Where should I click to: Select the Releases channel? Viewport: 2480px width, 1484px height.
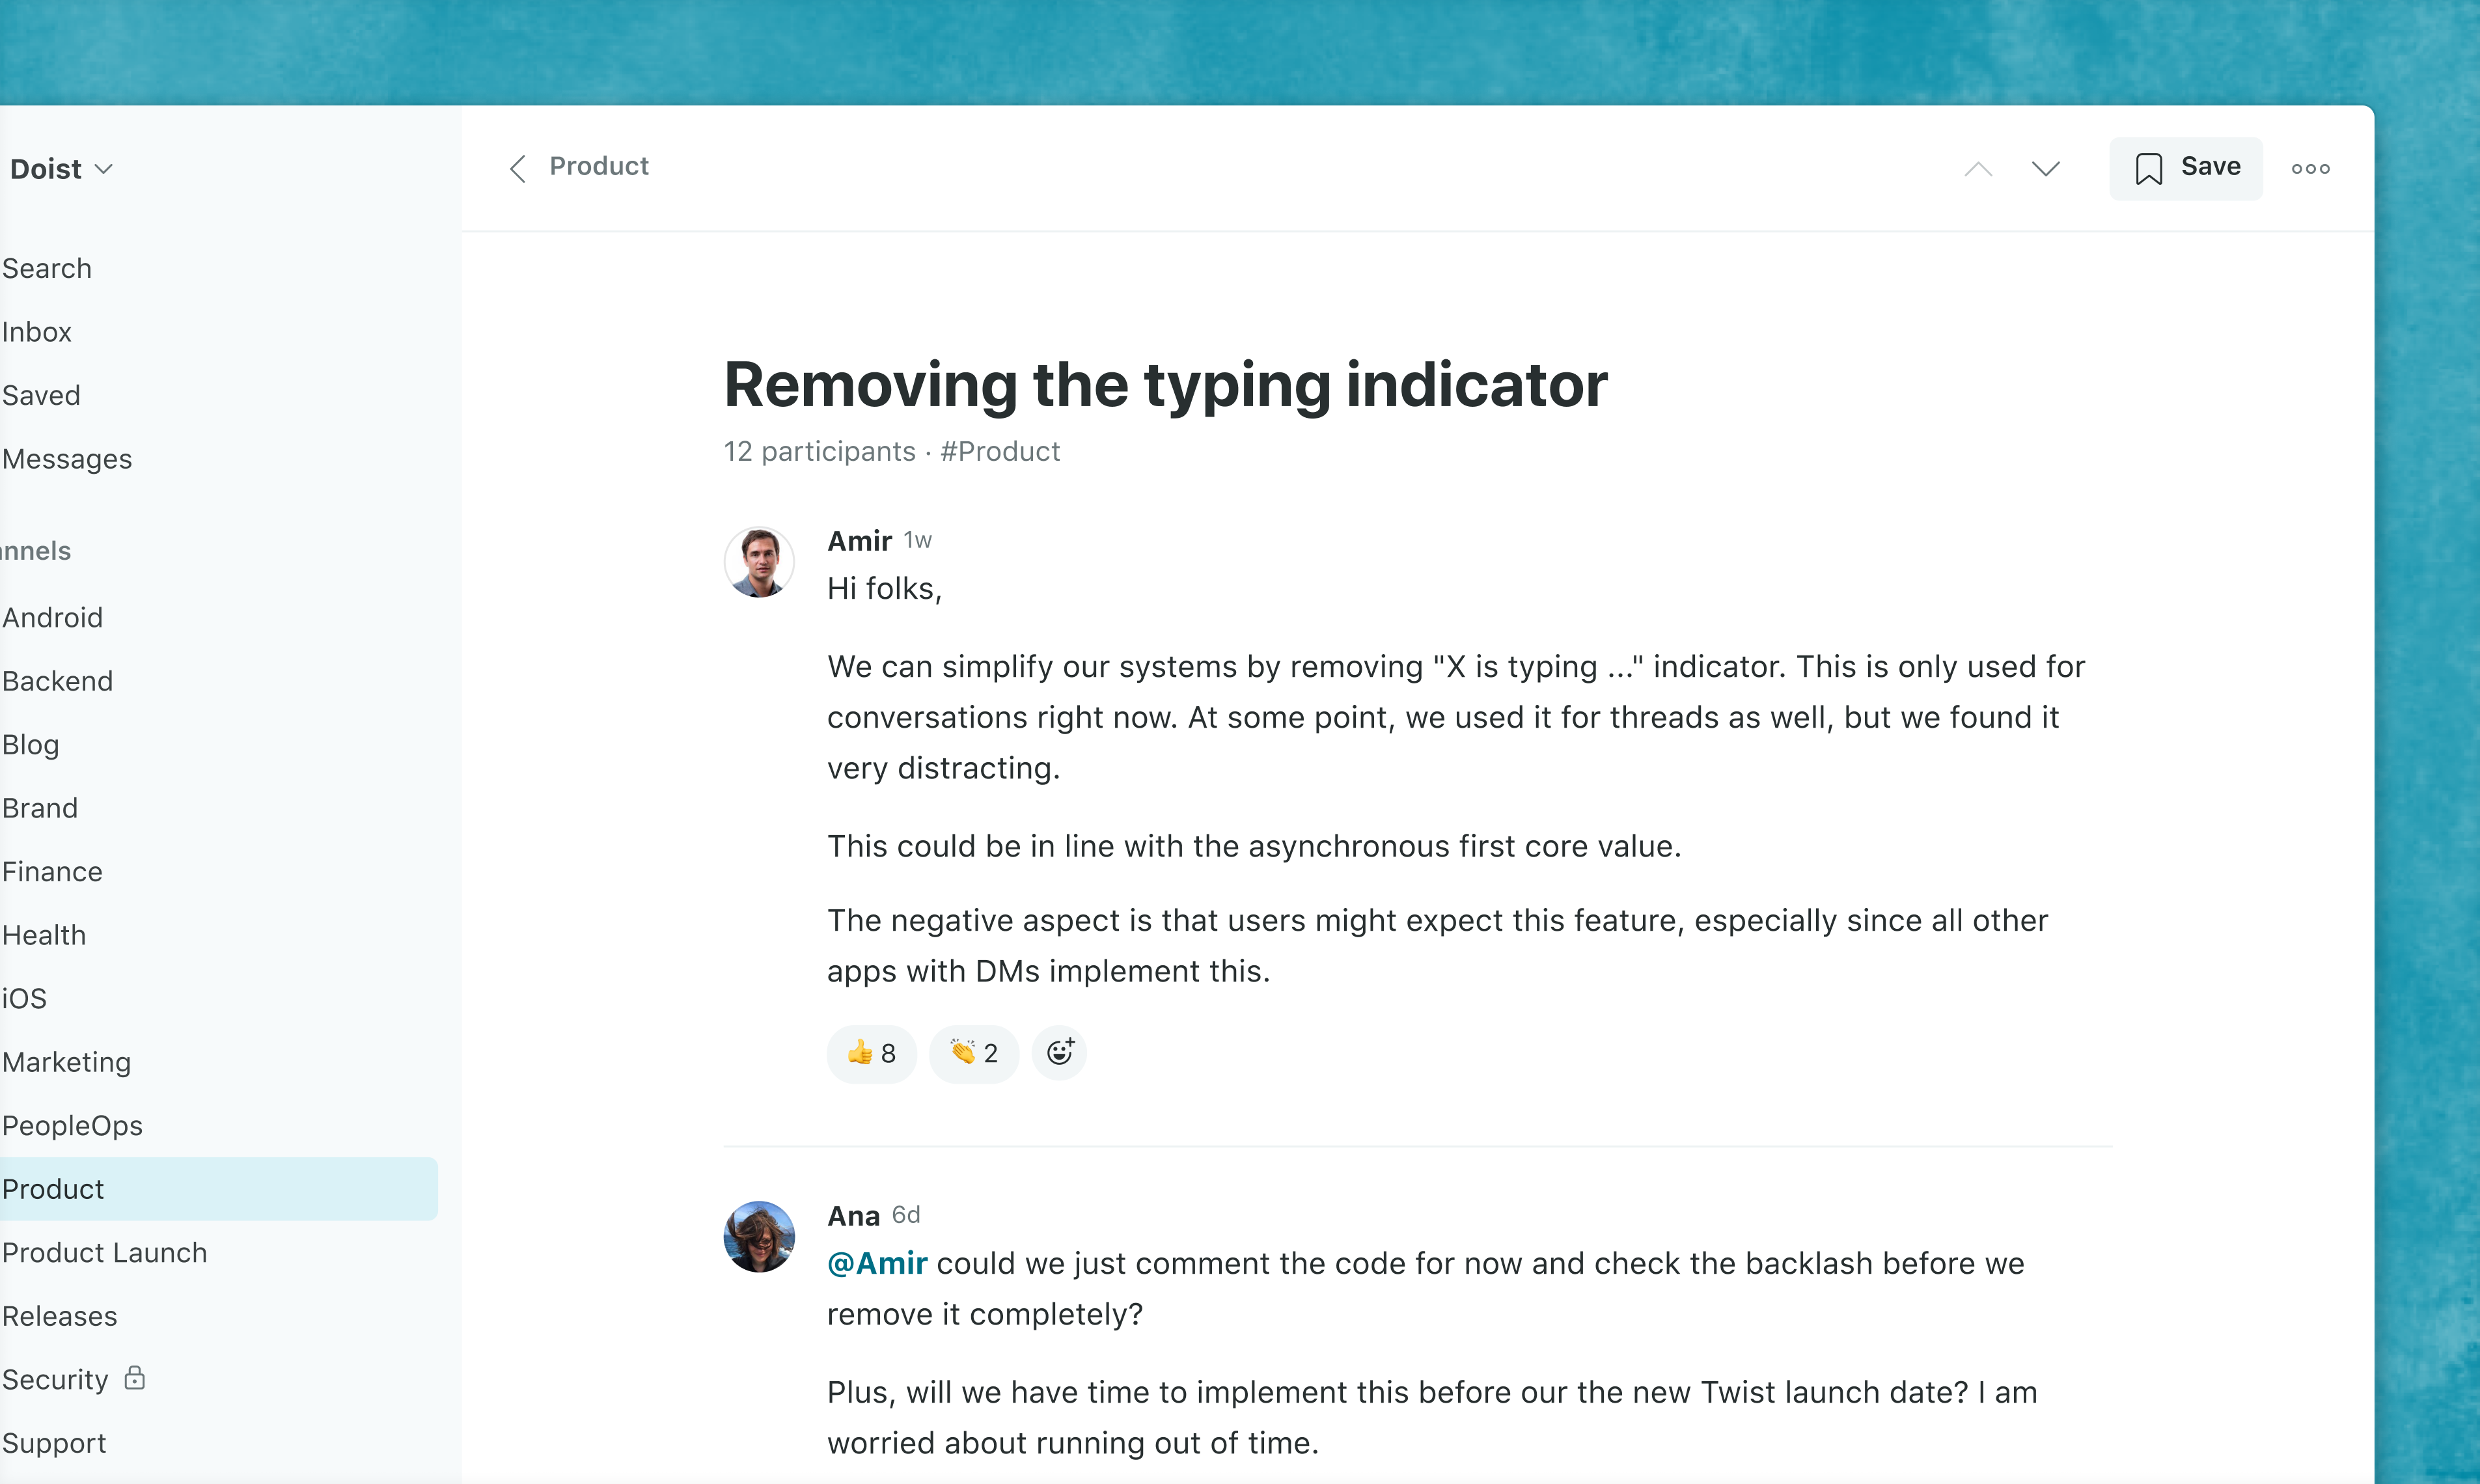(60, 1316)
